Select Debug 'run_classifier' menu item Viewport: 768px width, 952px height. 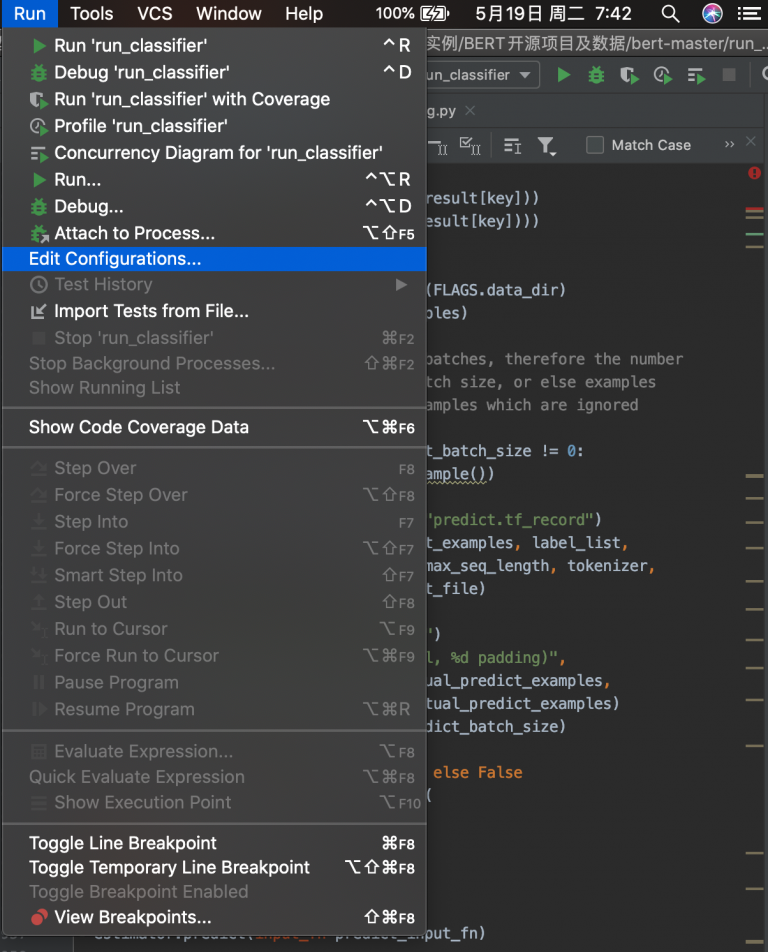[x=214, y=72]
